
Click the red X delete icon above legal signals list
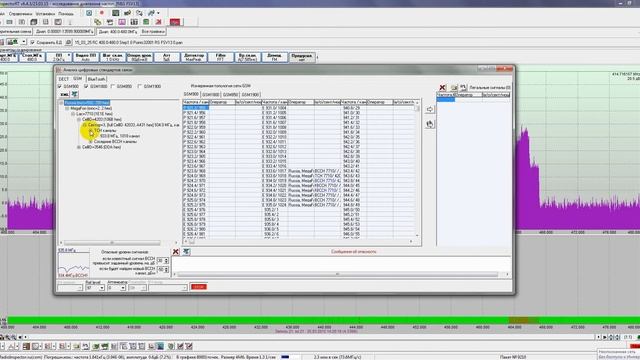tap(442, 87)
